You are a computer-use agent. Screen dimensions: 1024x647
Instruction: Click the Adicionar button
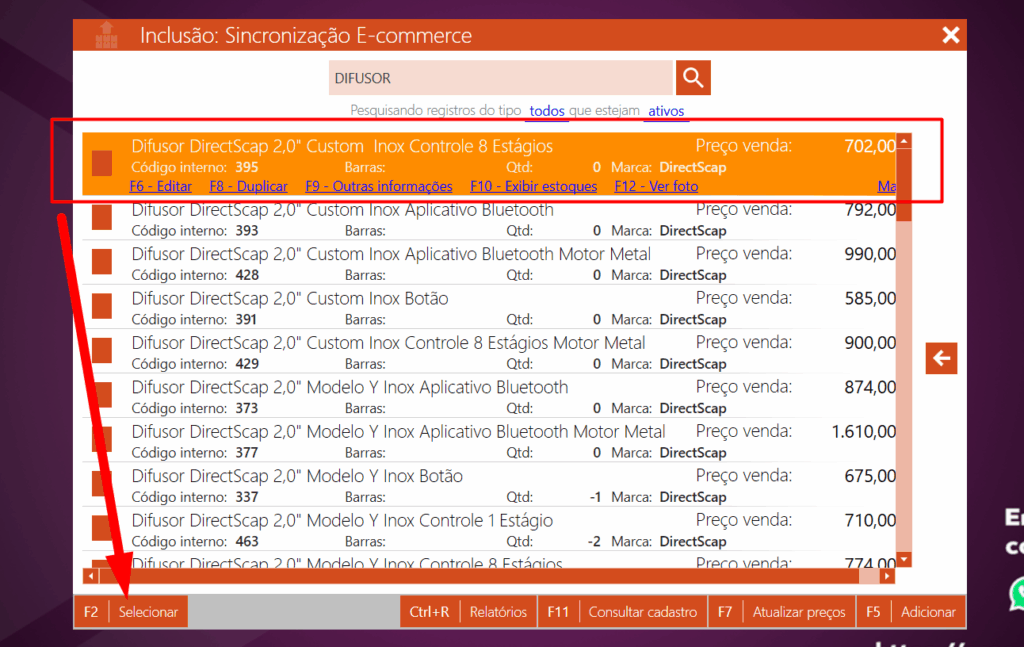(928, 612)
